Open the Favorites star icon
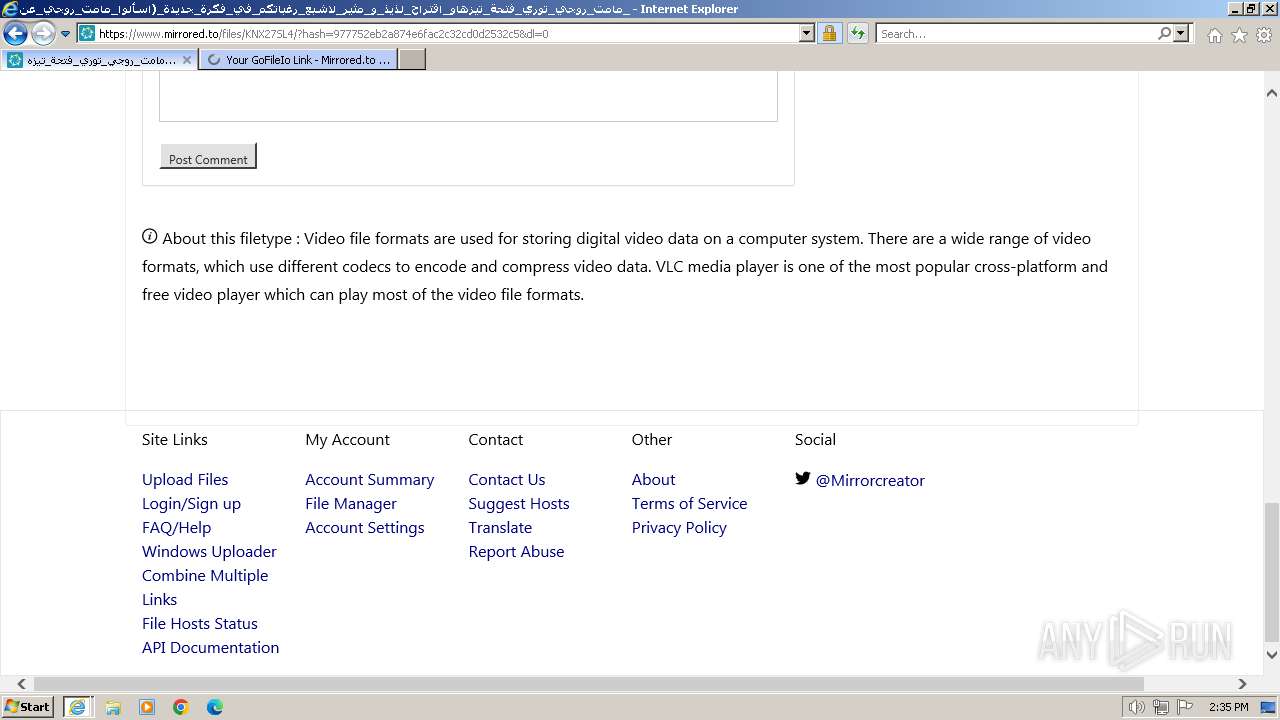1280x720 pixels. [x=1239, y=35]
